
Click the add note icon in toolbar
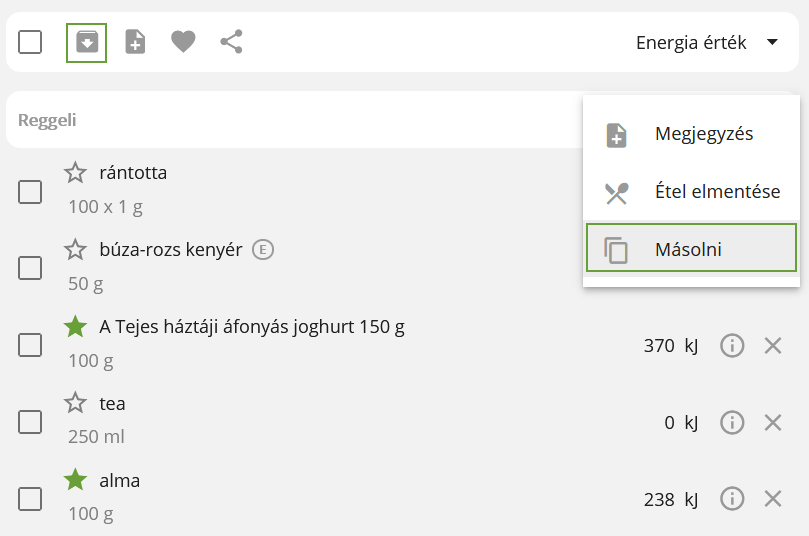135,42
